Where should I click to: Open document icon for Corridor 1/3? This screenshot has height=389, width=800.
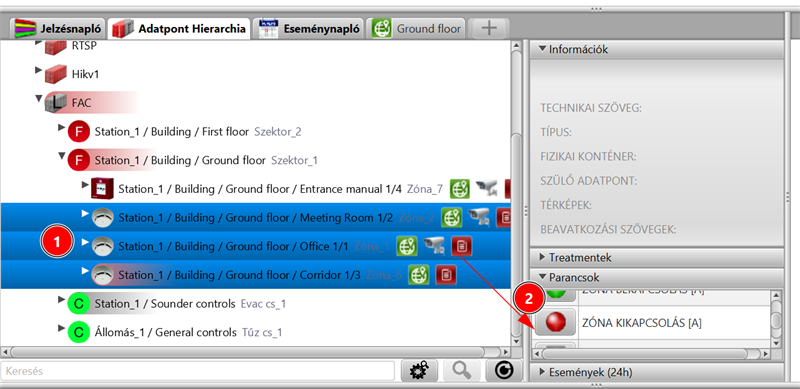coord(446,275)
